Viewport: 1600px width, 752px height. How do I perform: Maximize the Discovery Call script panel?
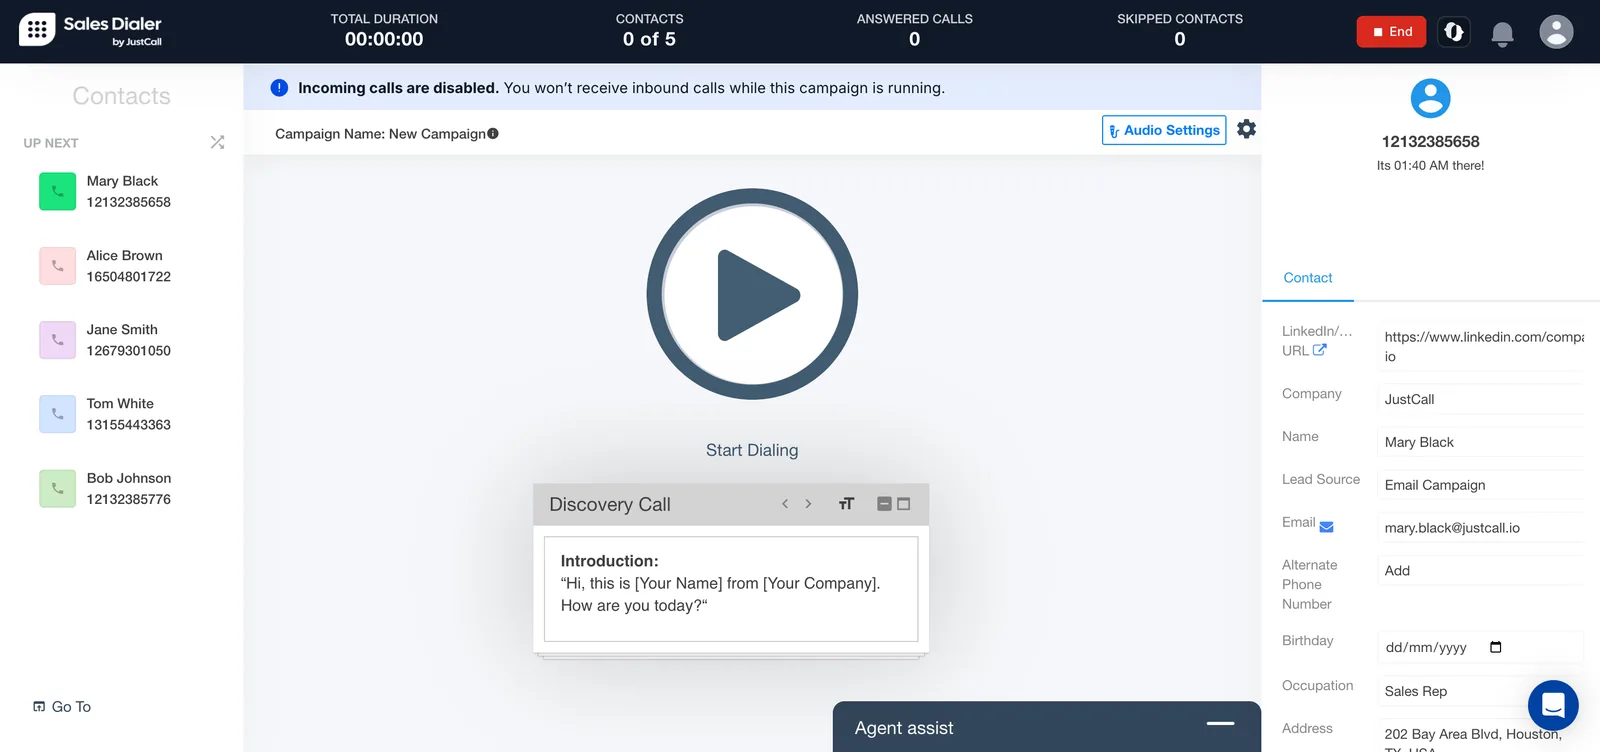coord(904,504)
